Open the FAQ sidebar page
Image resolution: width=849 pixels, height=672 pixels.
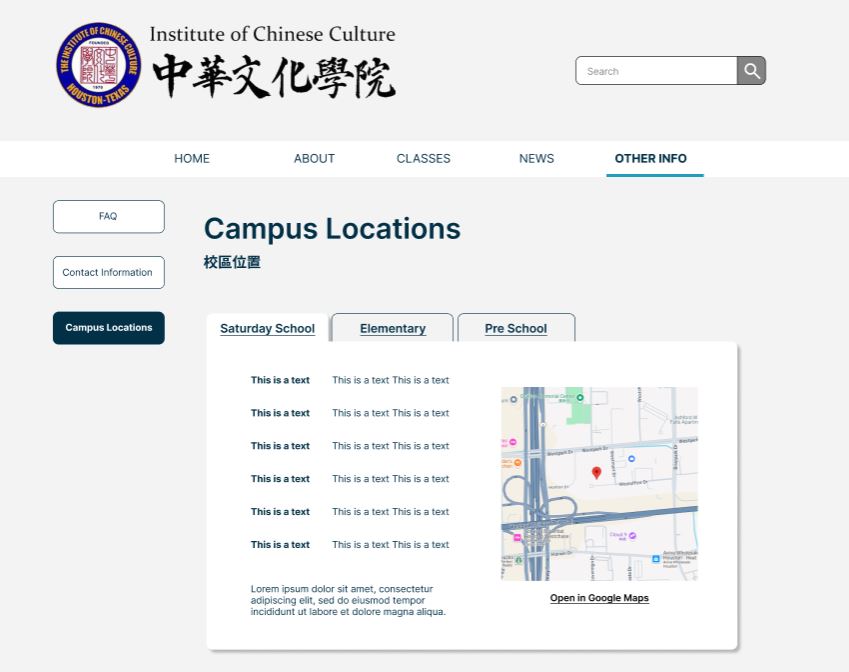(108, 216)
